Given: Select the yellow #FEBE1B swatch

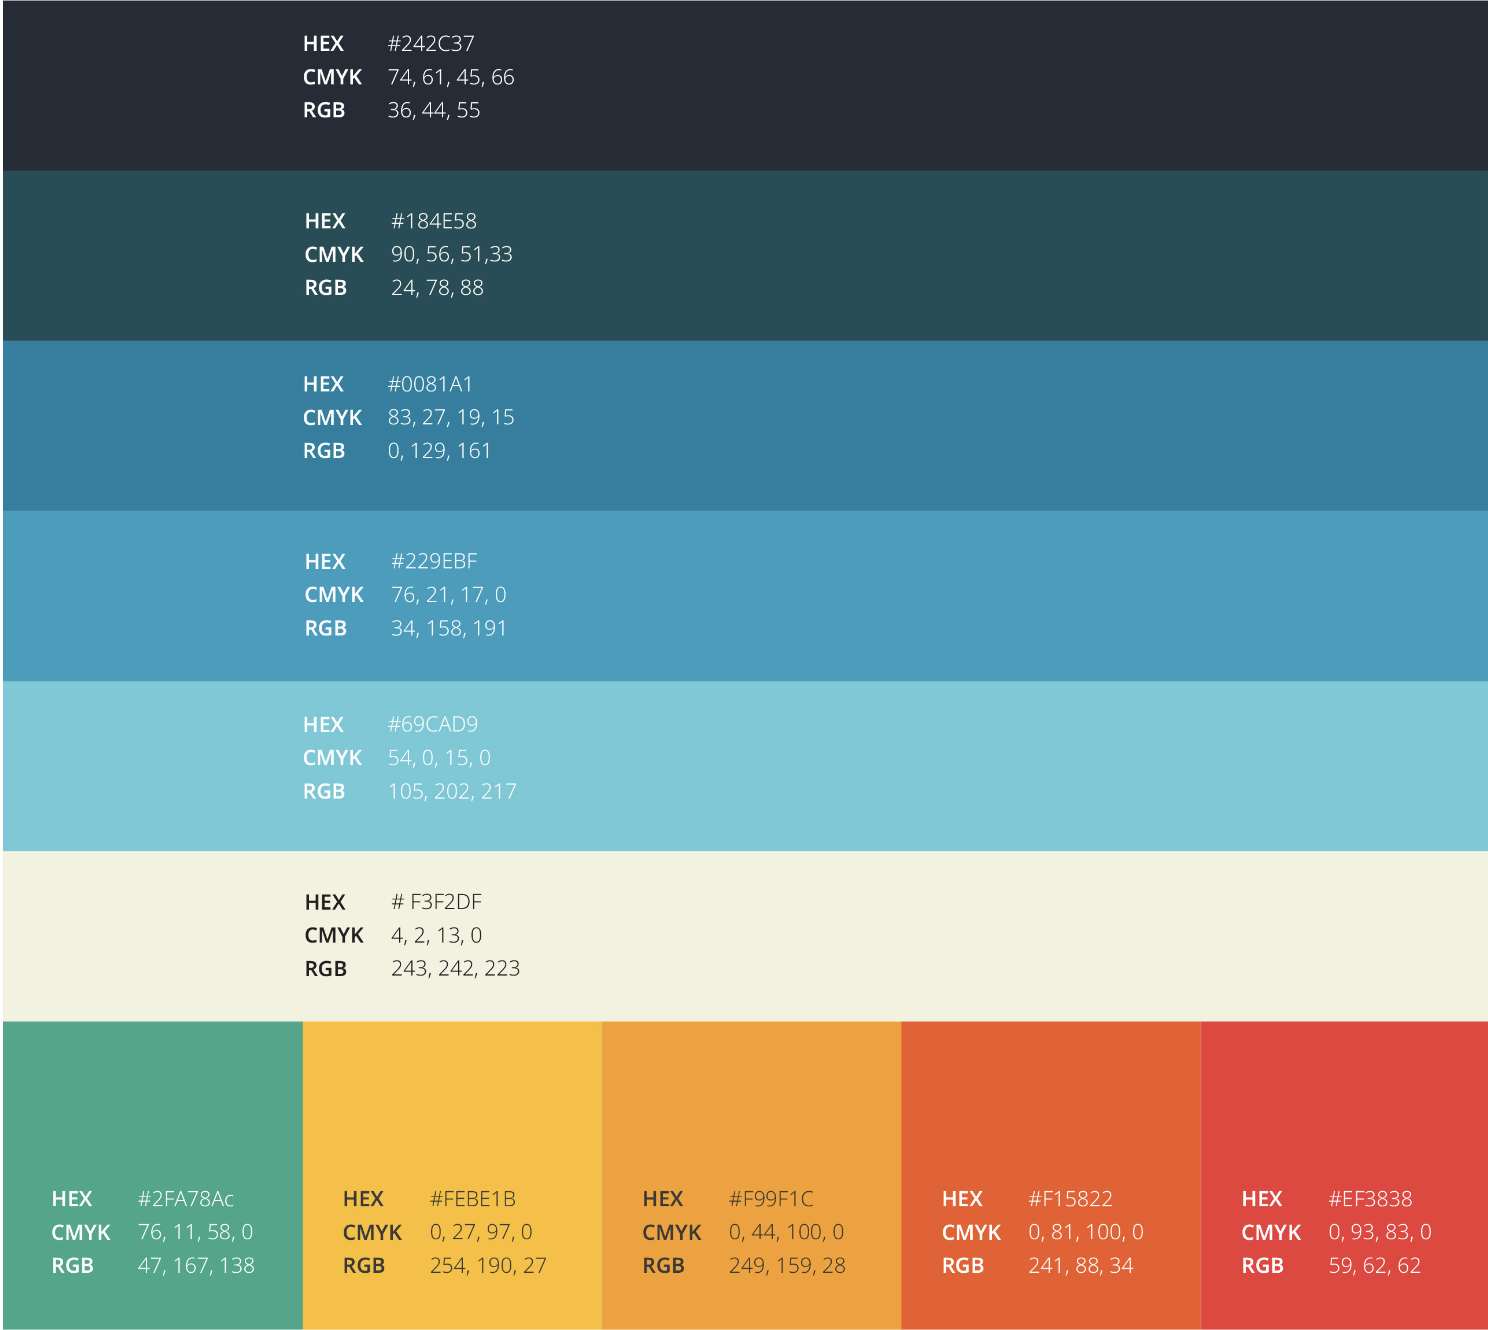Looking at the screenshot, I should pyautogui.click(x=452, y=1100).
